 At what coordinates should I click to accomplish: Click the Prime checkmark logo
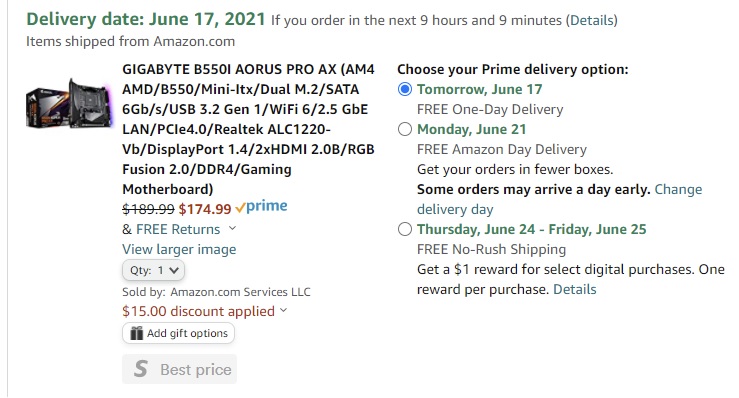tap(262, 207)
